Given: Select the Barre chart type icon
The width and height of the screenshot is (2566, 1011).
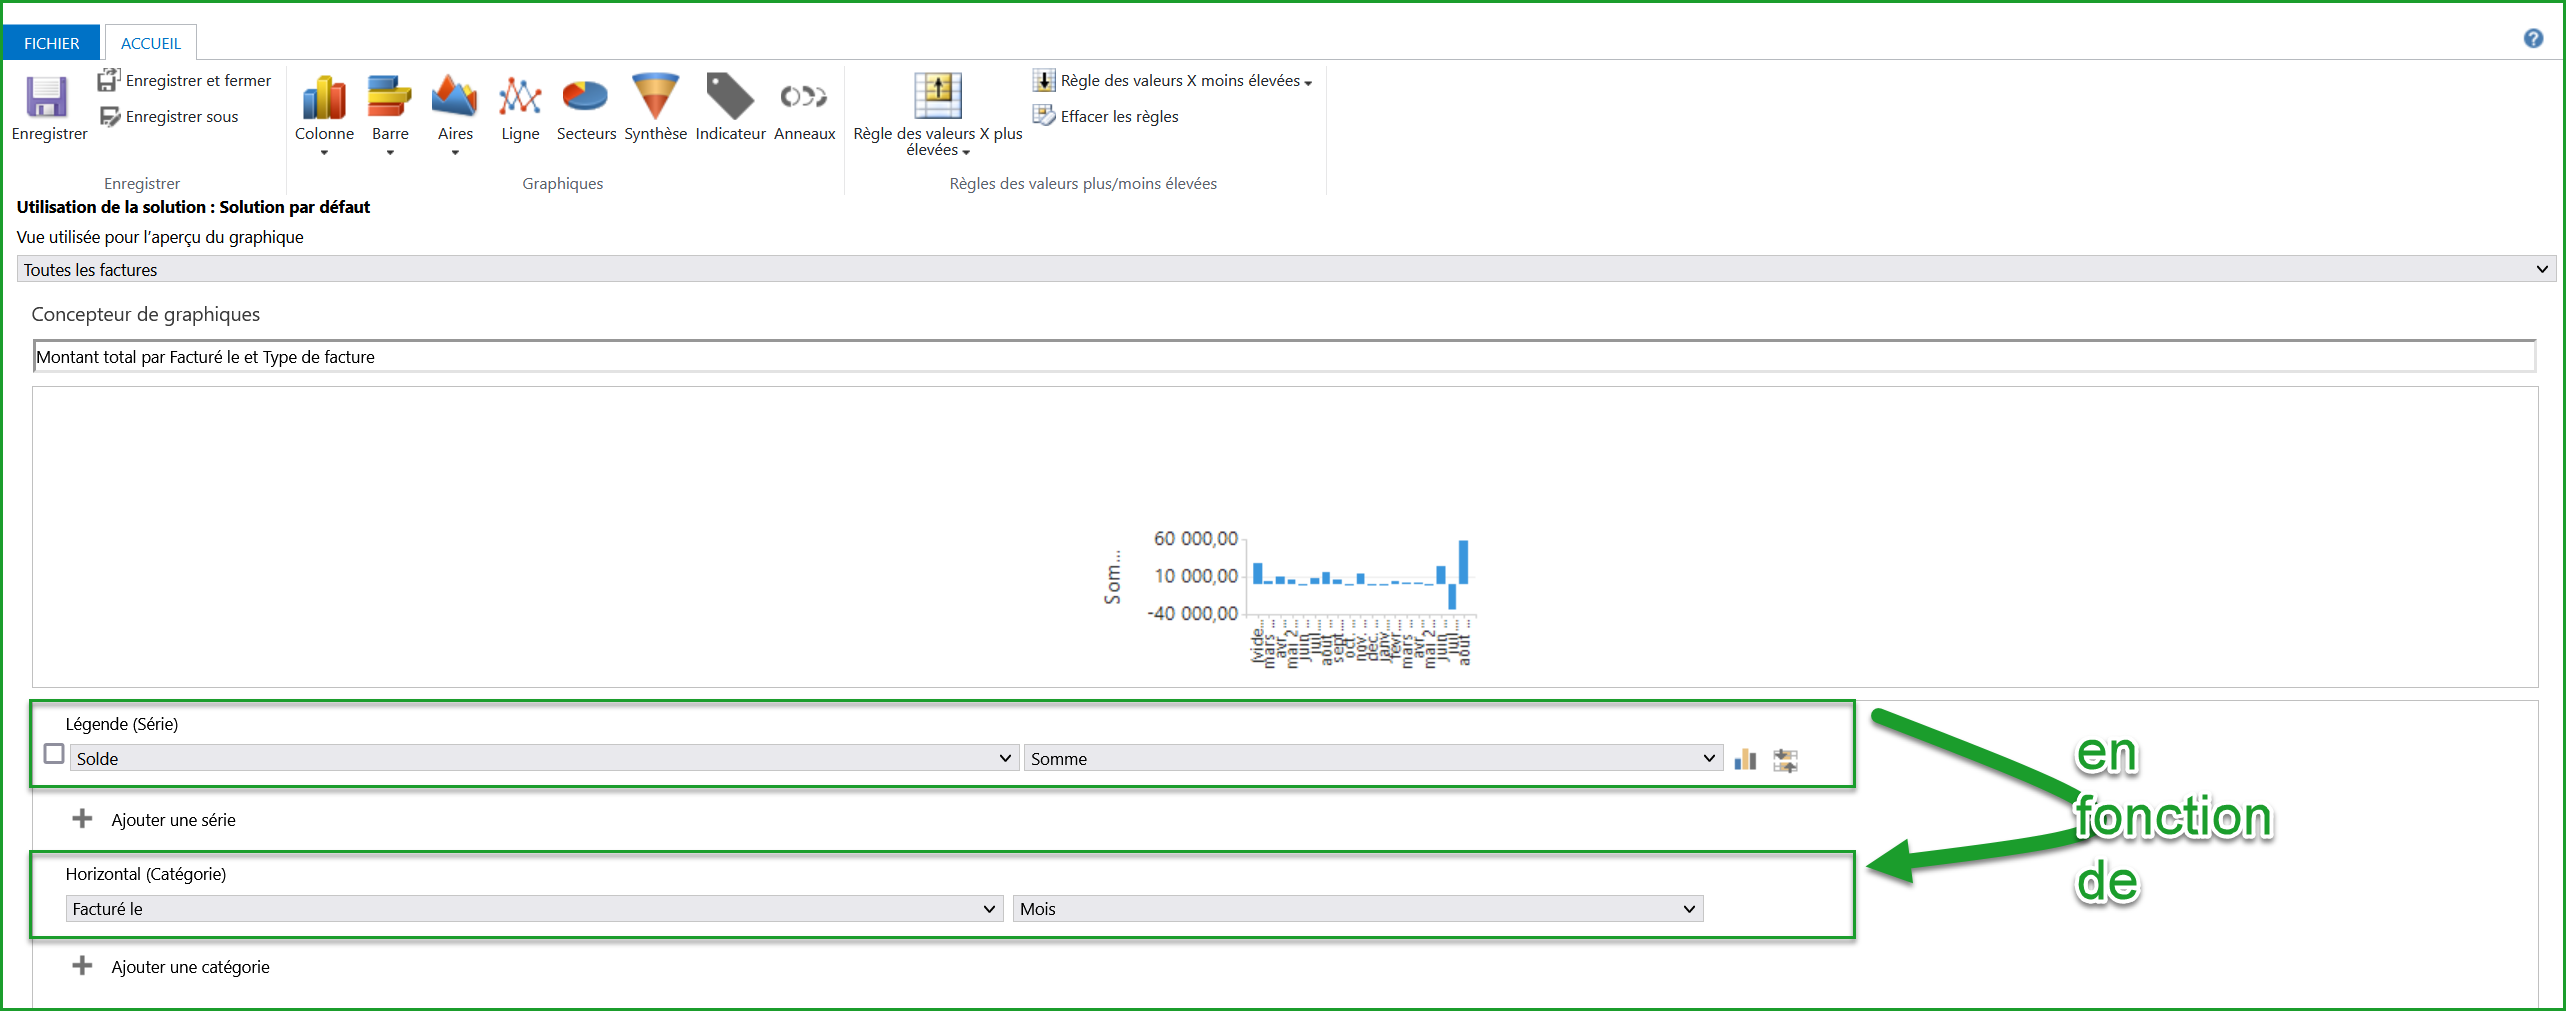Looking at the screenshot, I should tap(389, 98).
